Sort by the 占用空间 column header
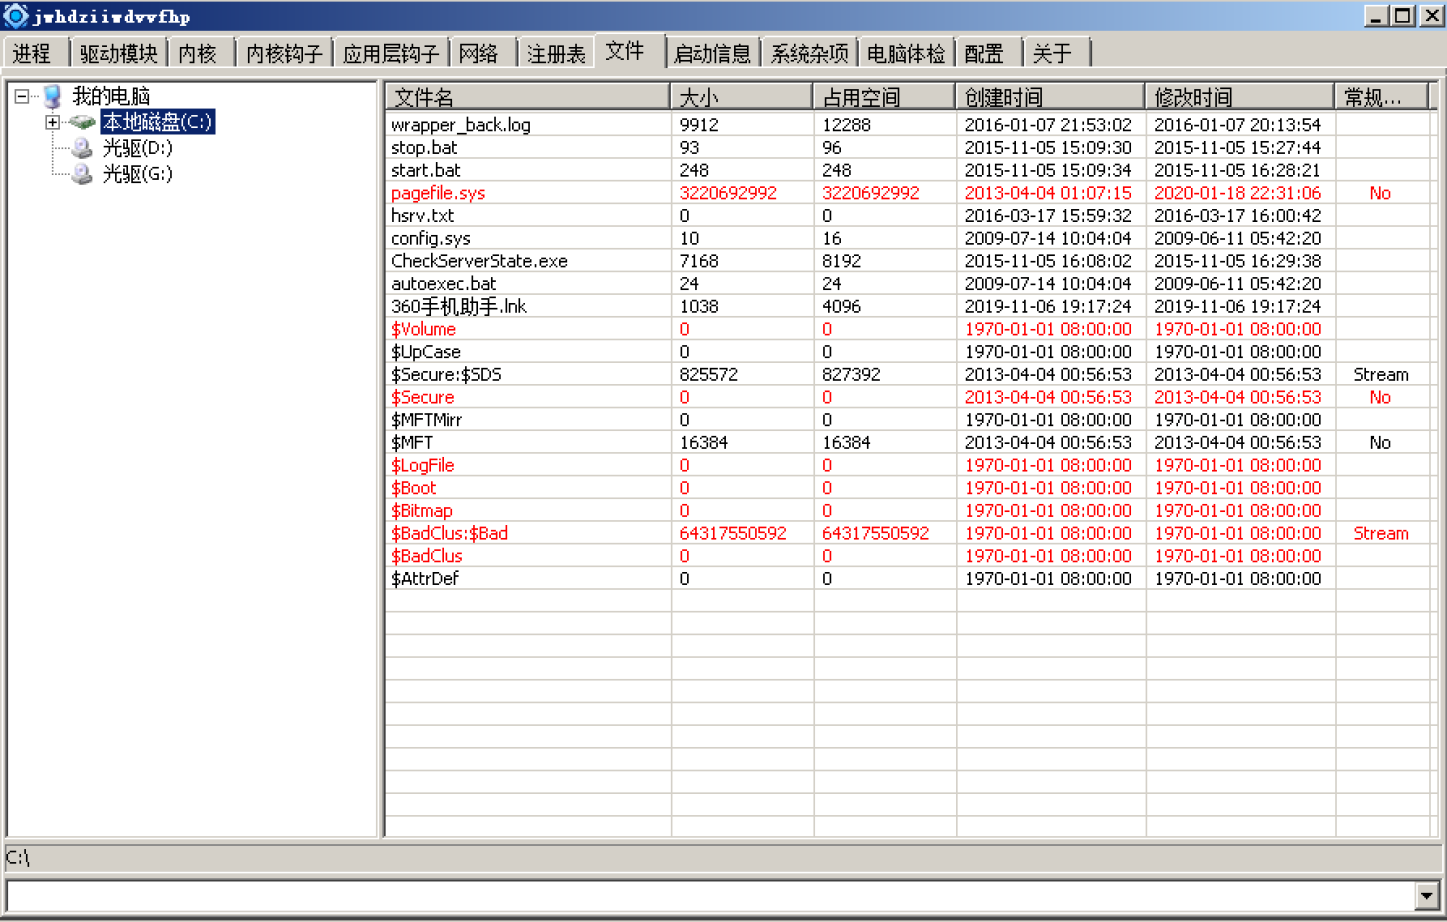The height and width of the screenshot is (922, 1447). [884, 97]
